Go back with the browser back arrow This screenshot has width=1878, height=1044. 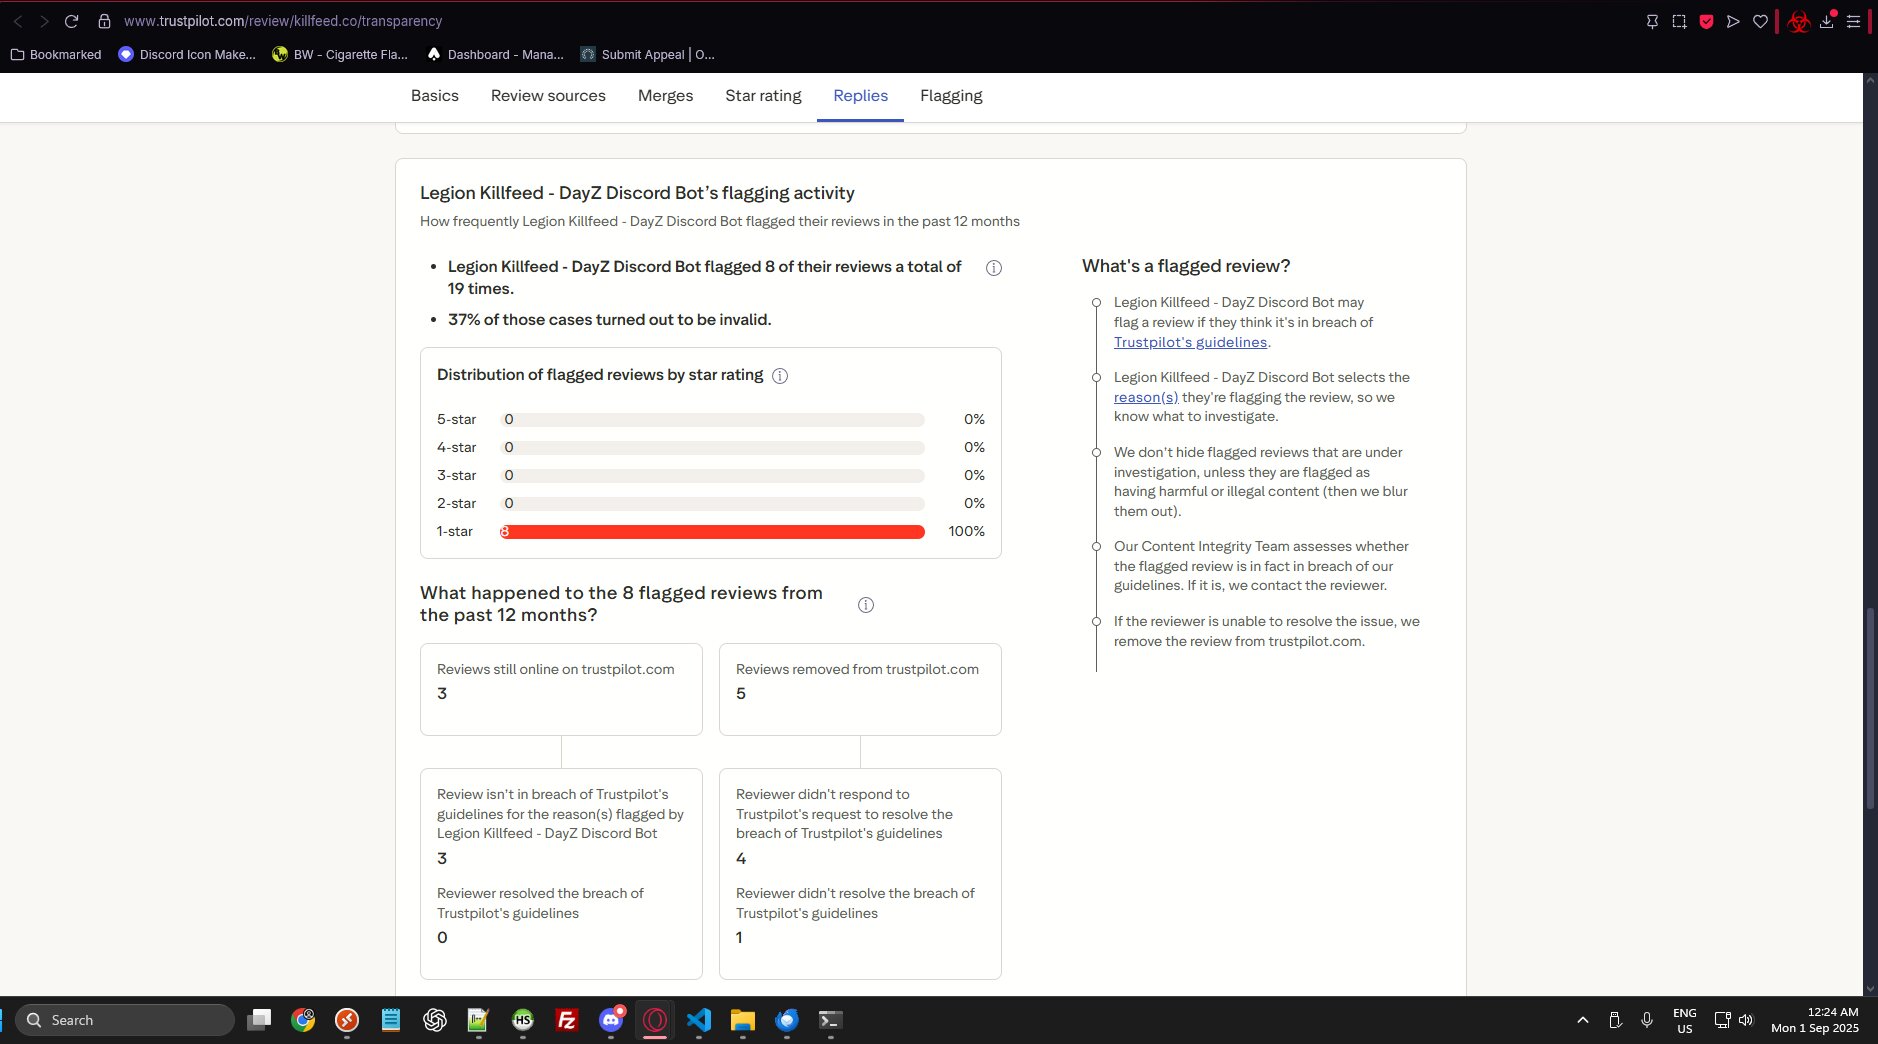point(18,21)
